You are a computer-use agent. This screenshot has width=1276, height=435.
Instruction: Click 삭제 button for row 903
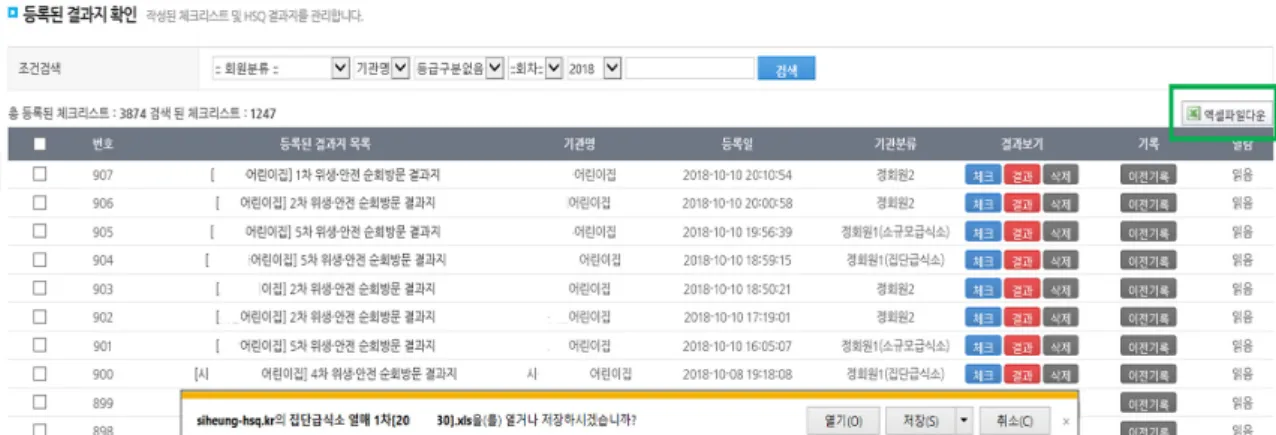(x=1059, y=289)
